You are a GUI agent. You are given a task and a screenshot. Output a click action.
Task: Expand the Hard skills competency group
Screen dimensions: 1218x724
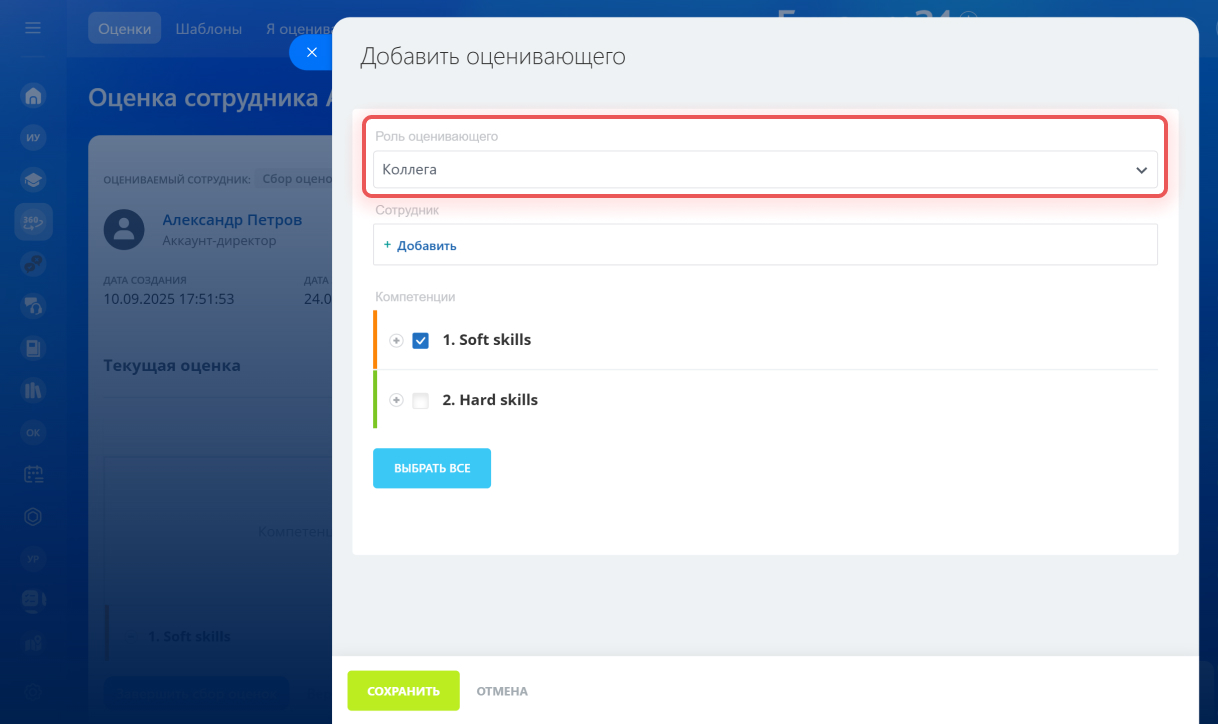(x=396, y=400)
